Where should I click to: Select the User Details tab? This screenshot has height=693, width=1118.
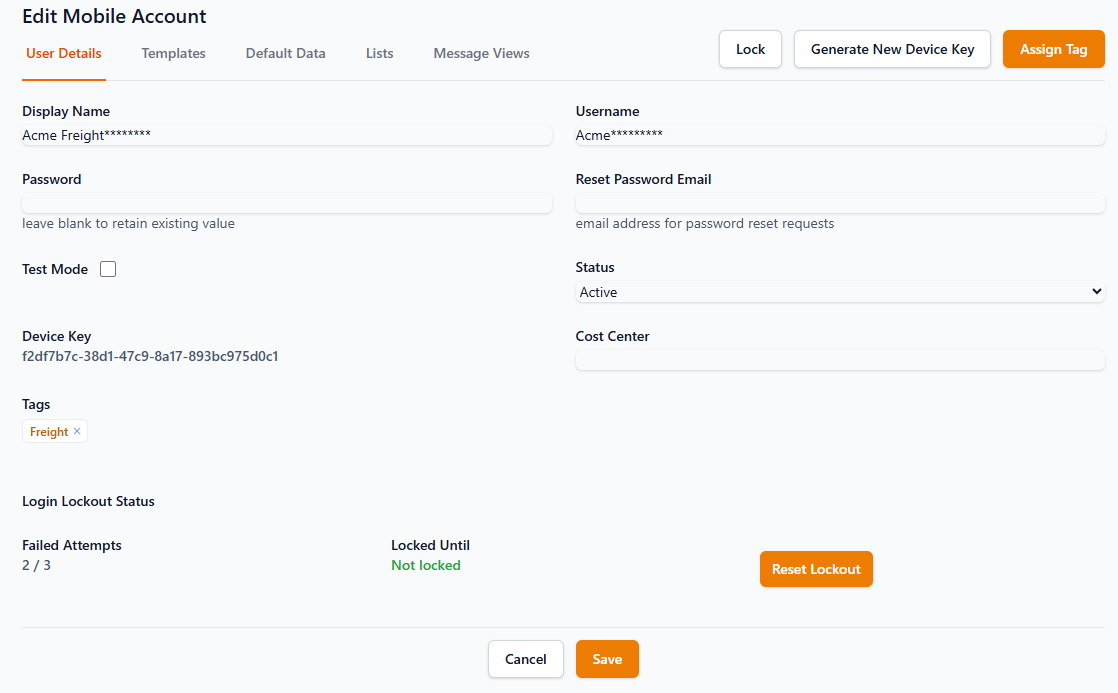coord(64,54)
